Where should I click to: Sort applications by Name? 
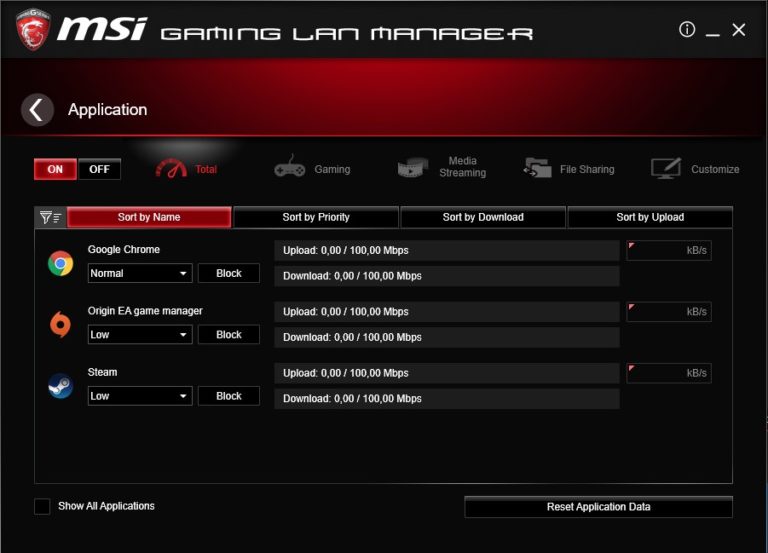pyautogui.click(x=149, y=217)
